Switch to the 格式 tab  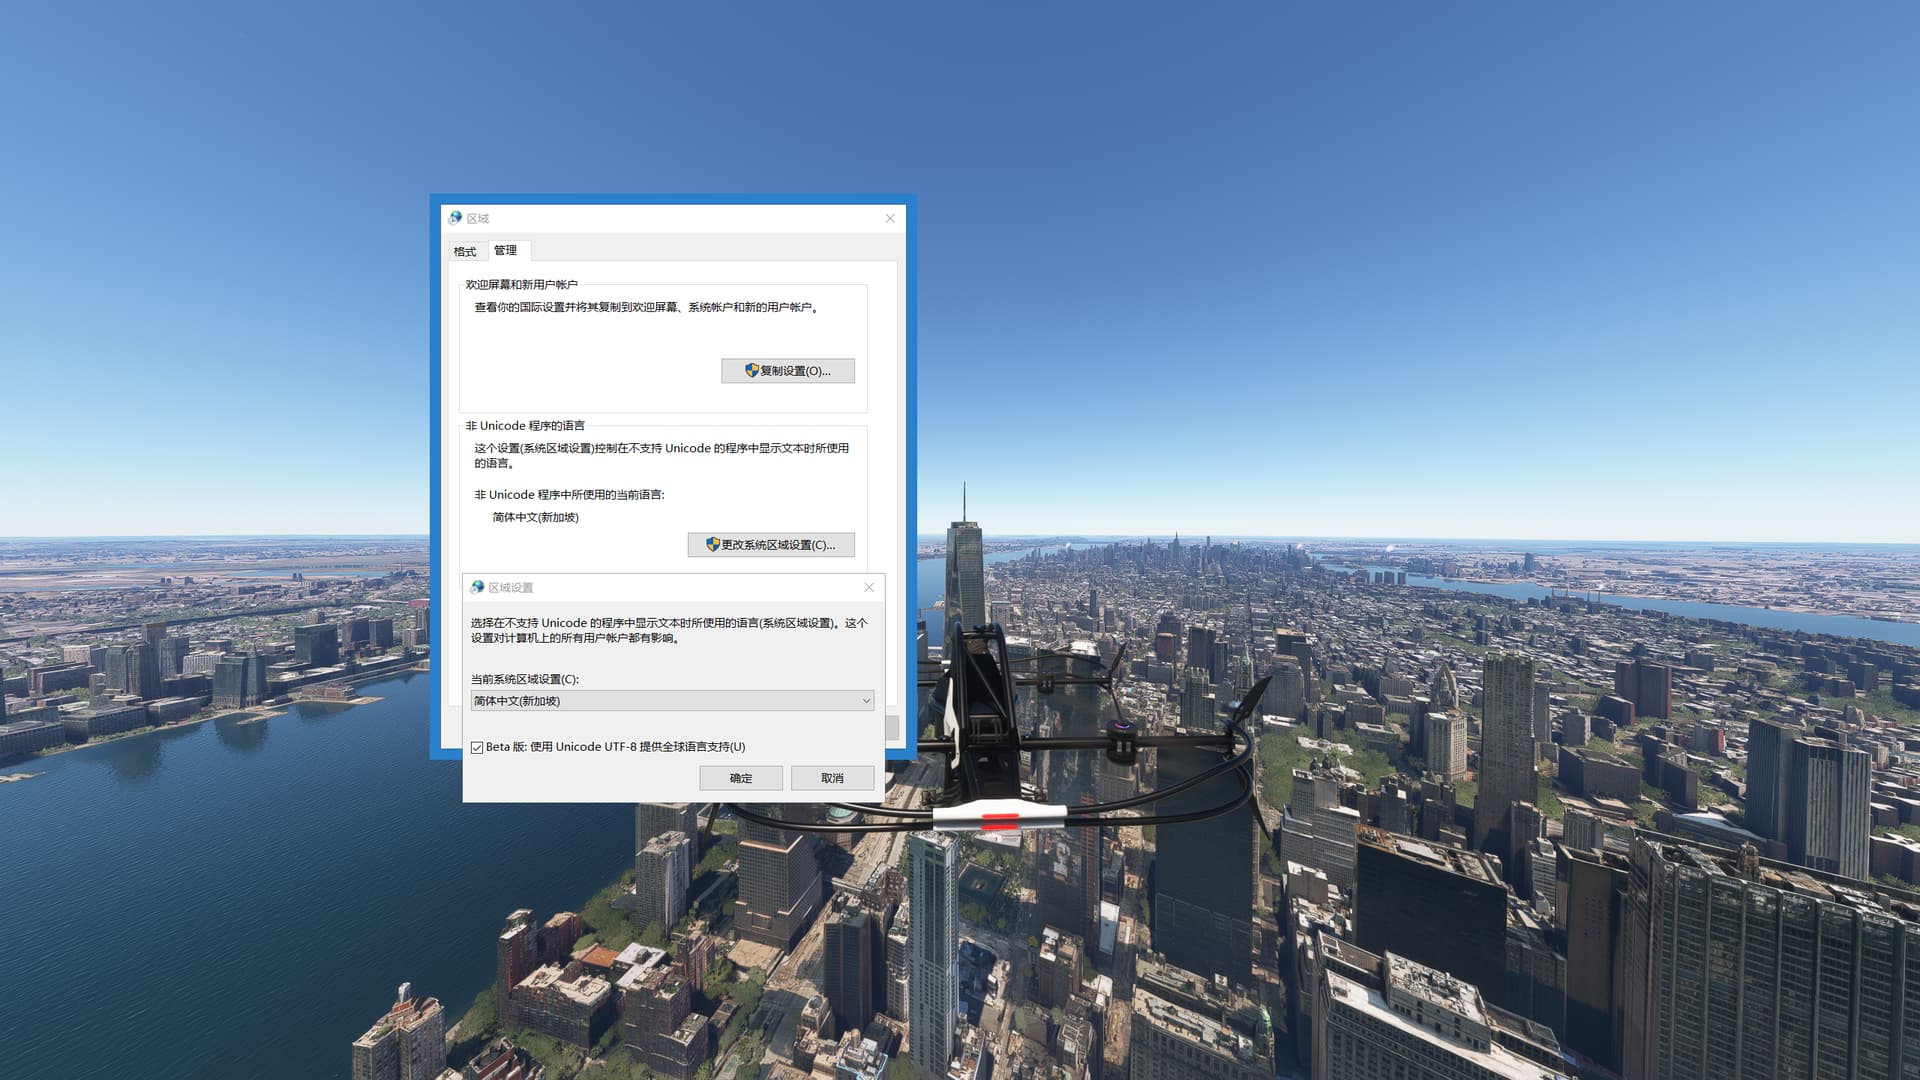click(x=465, y=252)
